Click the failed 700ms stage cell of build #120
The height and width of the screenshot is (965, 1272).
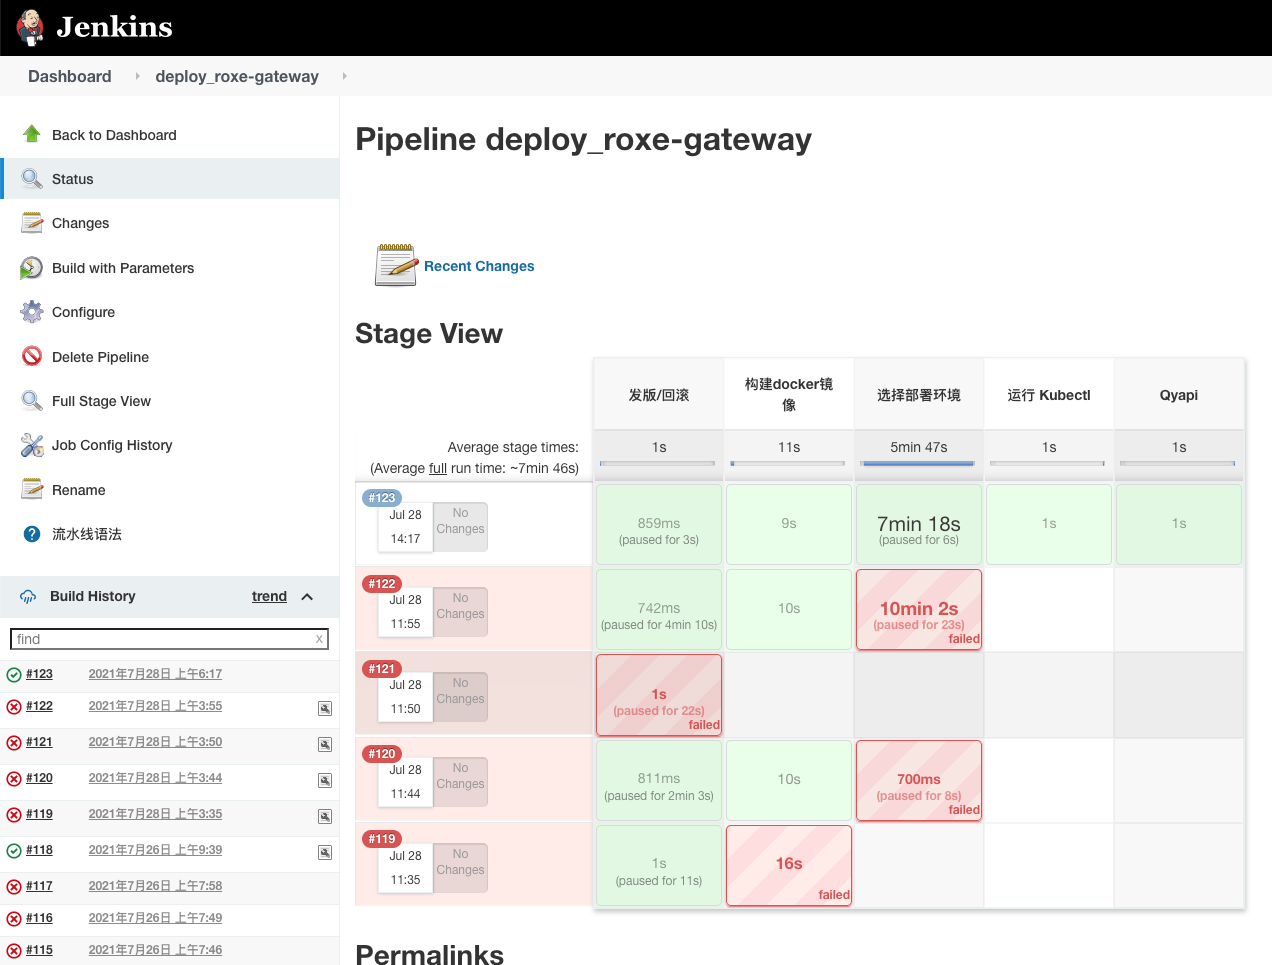click(x=919, y=781)
